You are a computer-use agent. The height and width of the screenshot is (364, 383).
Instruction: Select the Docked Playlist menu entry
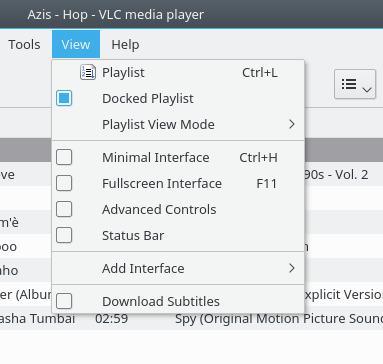(x=178, y=98)
